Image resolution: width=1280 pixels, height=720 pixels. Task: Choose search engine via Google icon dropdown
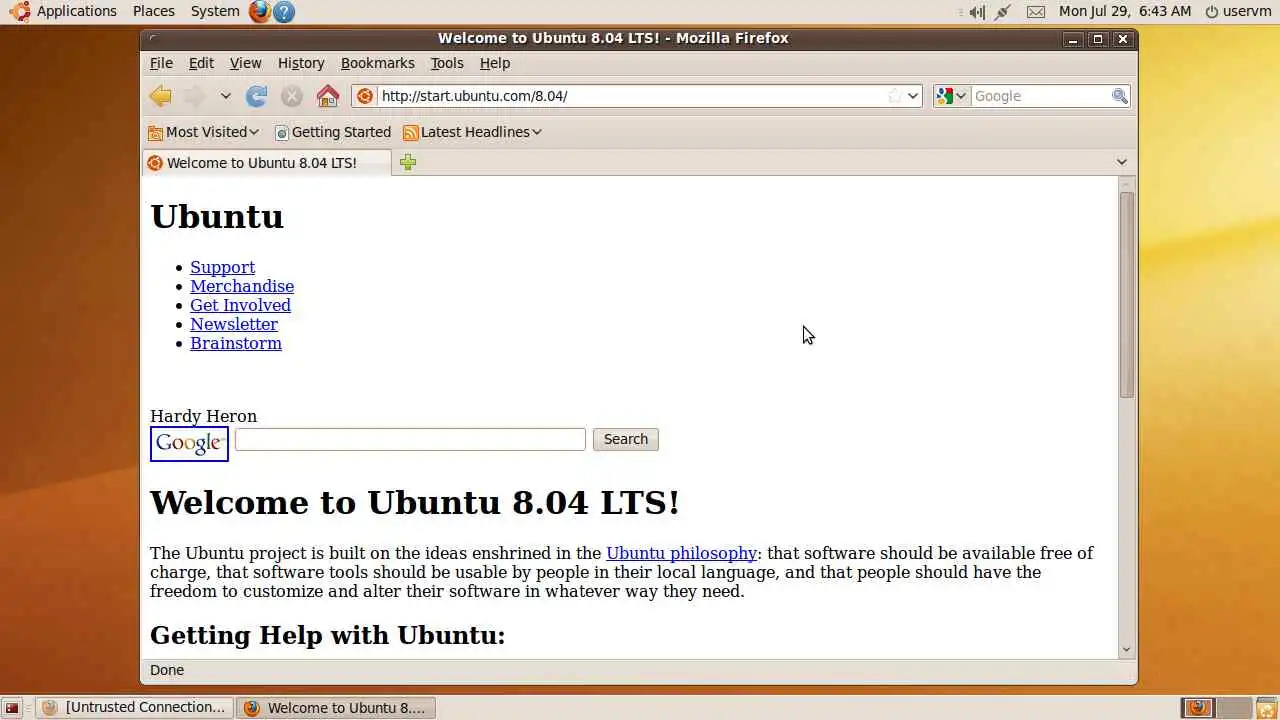coord(951,96)
